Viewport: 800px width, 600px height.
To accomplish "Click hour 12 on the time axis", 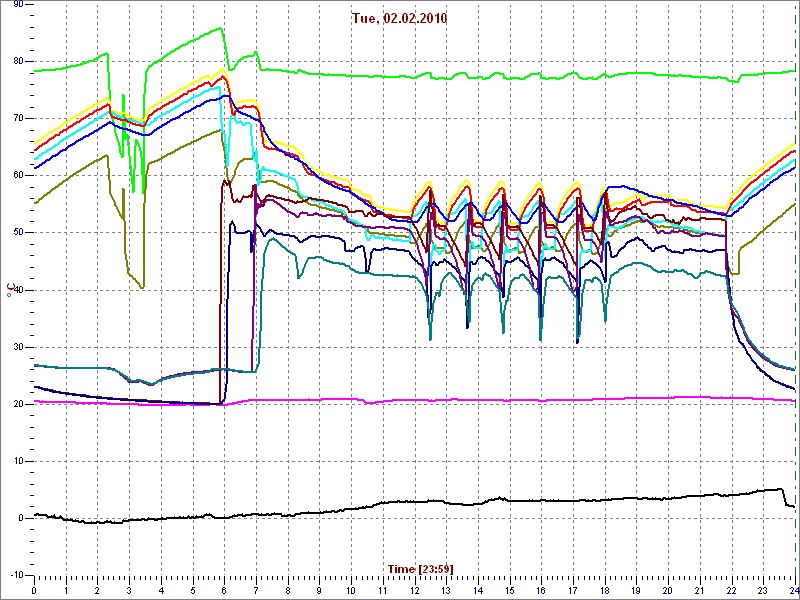I will [x=414, y=589].
